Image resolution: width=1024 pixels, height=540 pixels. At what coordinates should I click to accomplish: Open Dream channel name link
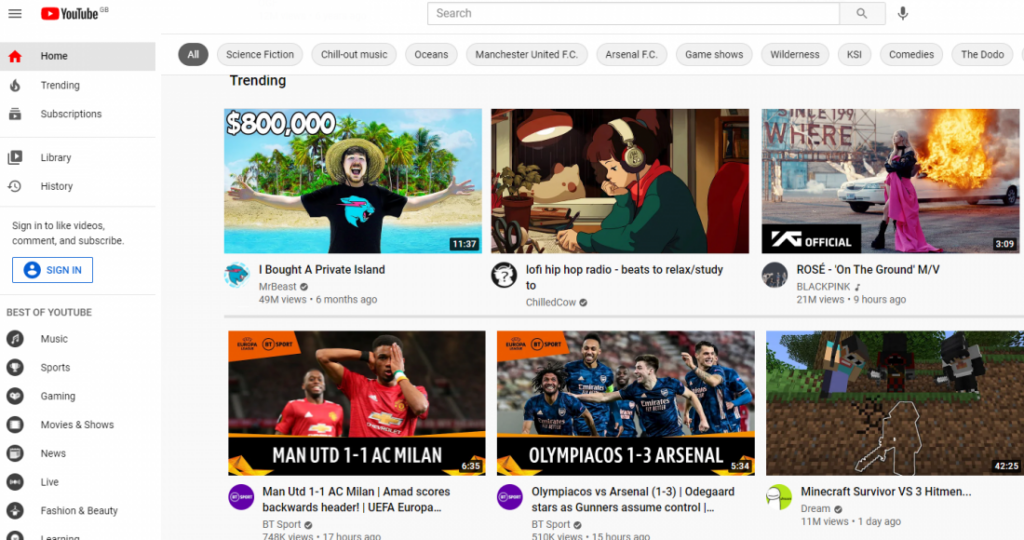(x=816, y=509)
